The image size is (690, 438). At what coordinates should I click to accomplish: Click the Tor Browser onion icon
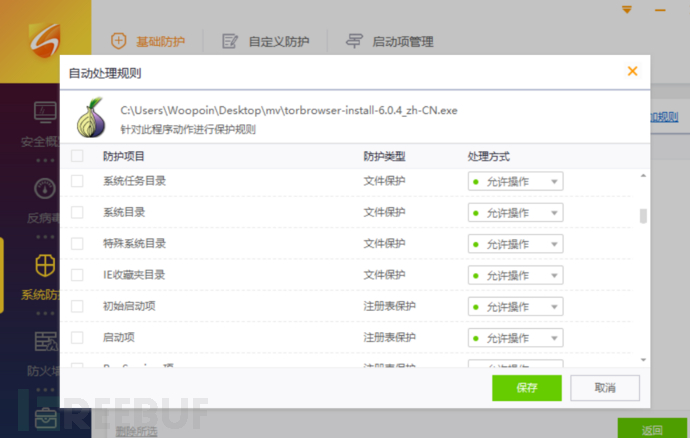point(91,117)
